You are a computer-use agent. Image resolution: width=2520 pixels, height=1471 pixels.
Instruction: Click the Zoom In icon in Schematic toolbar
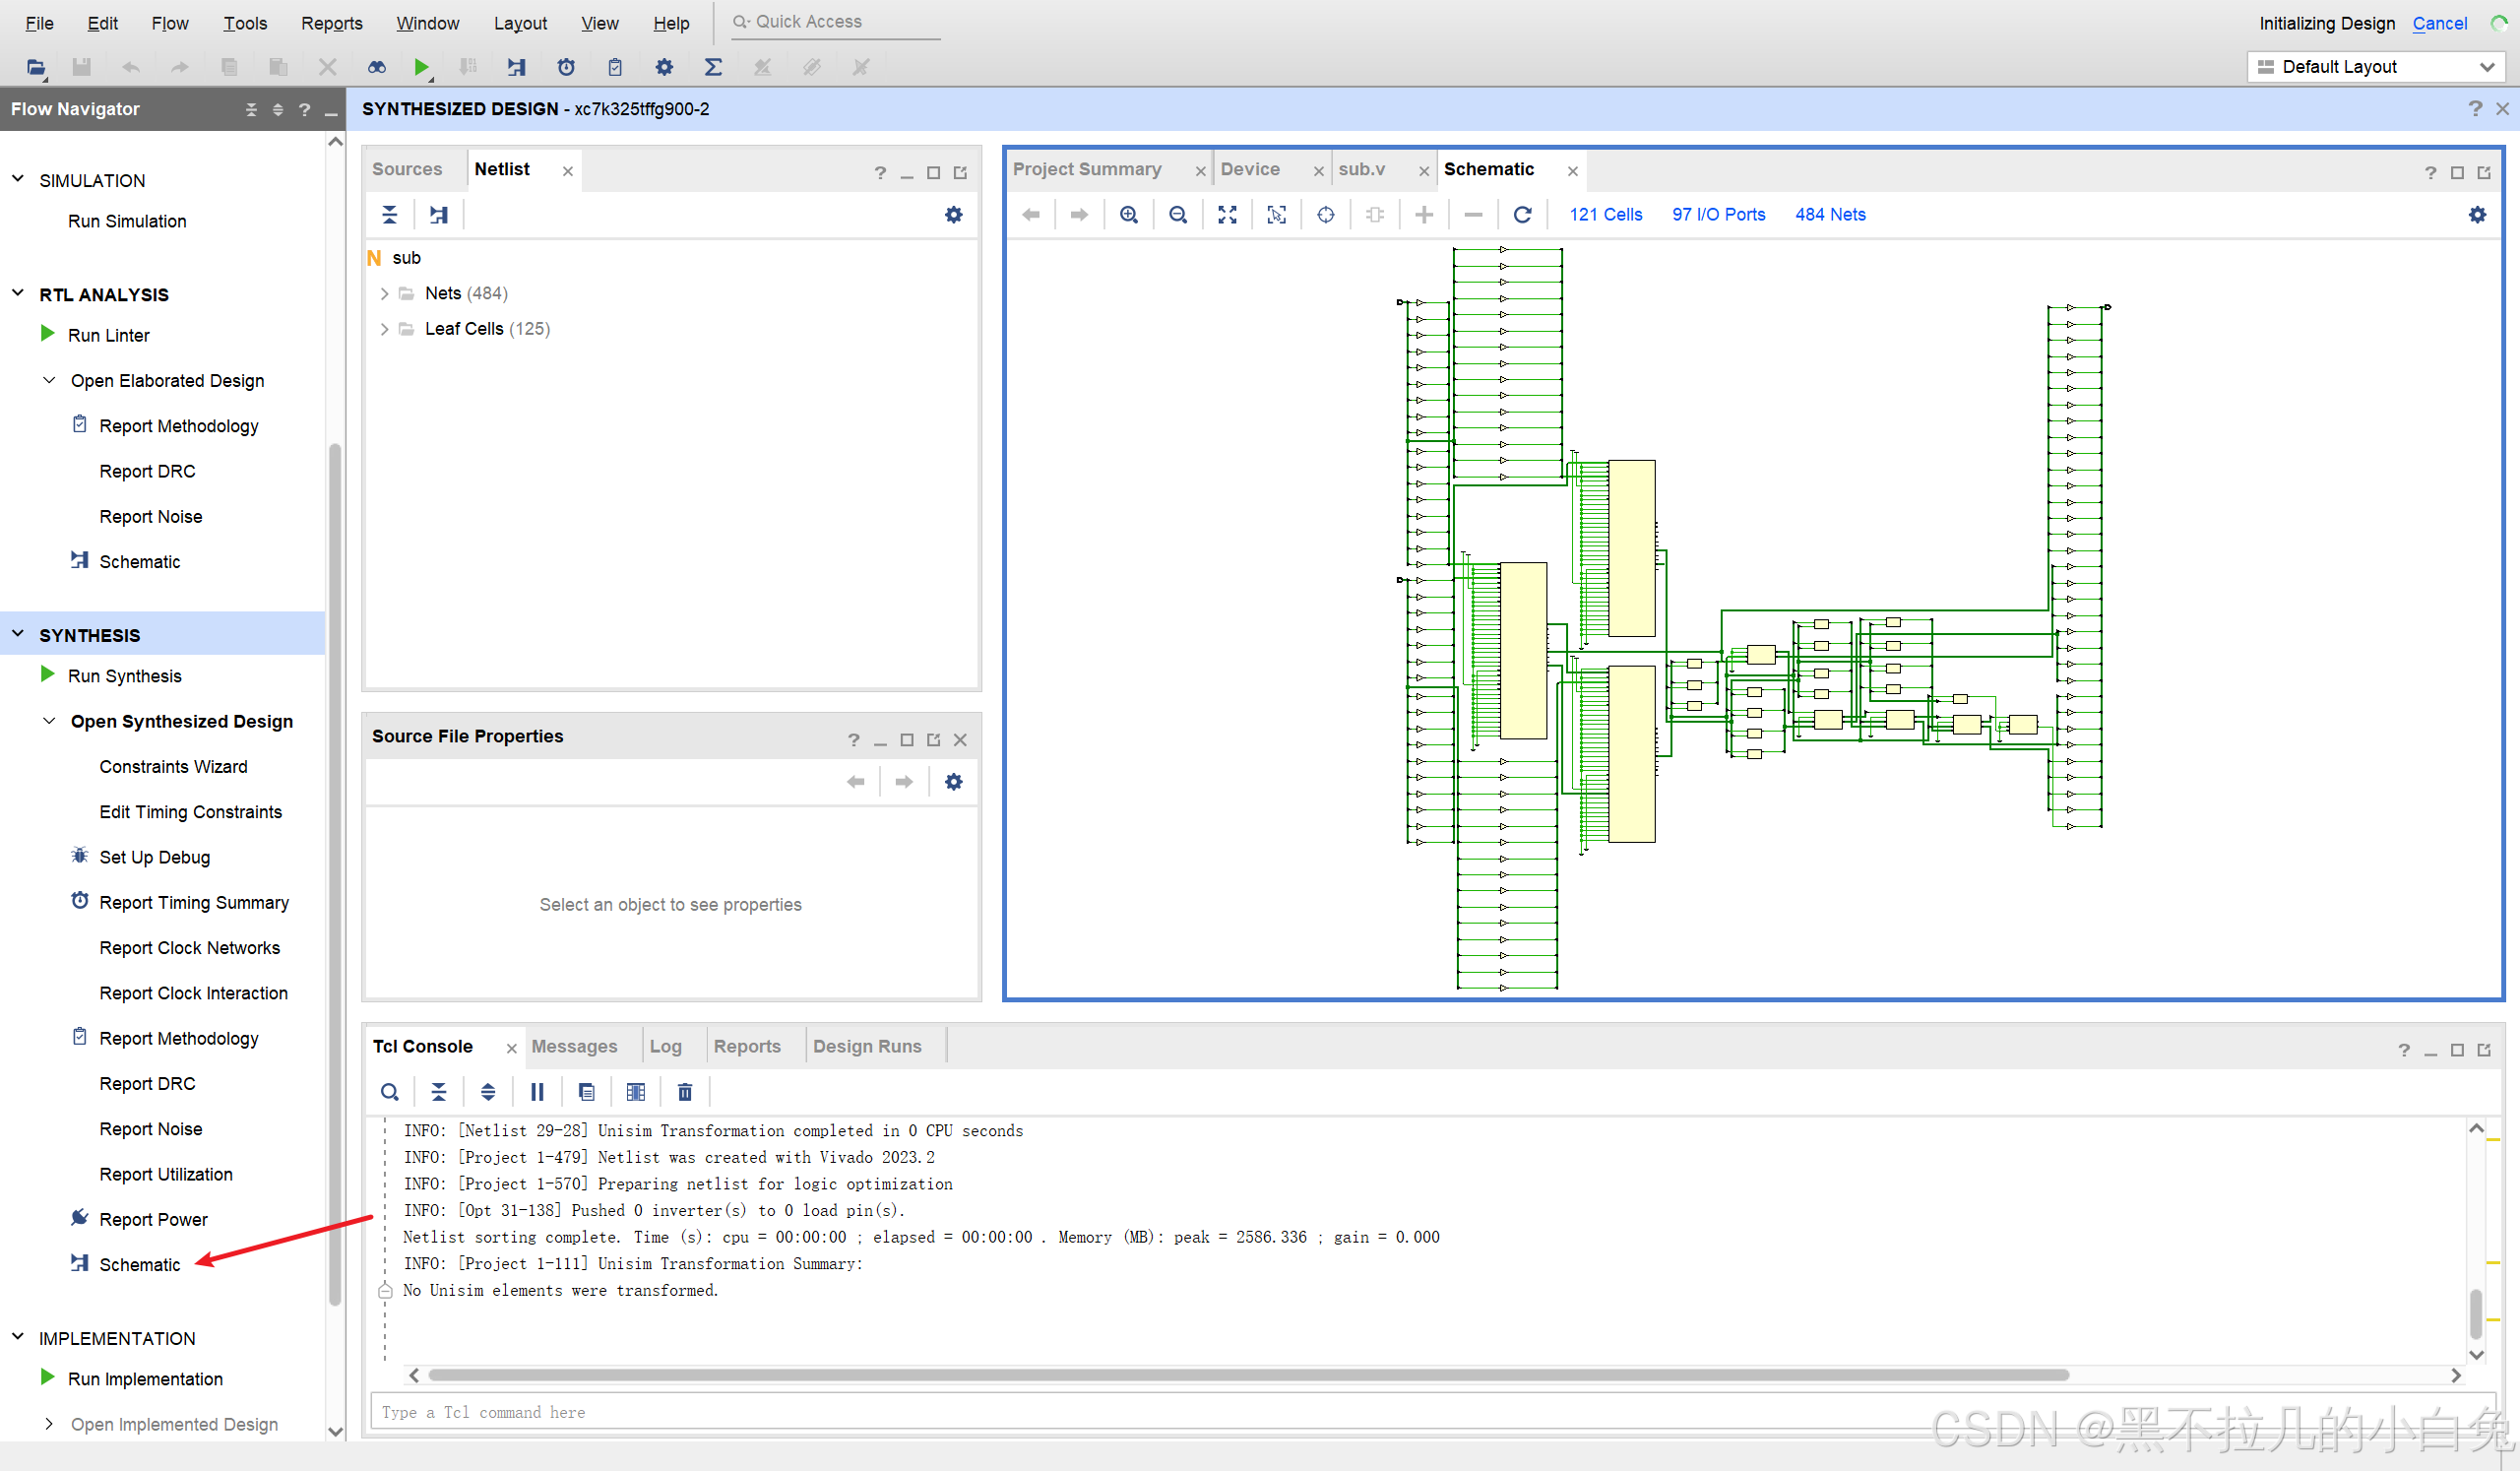[x=1128, y=215]
